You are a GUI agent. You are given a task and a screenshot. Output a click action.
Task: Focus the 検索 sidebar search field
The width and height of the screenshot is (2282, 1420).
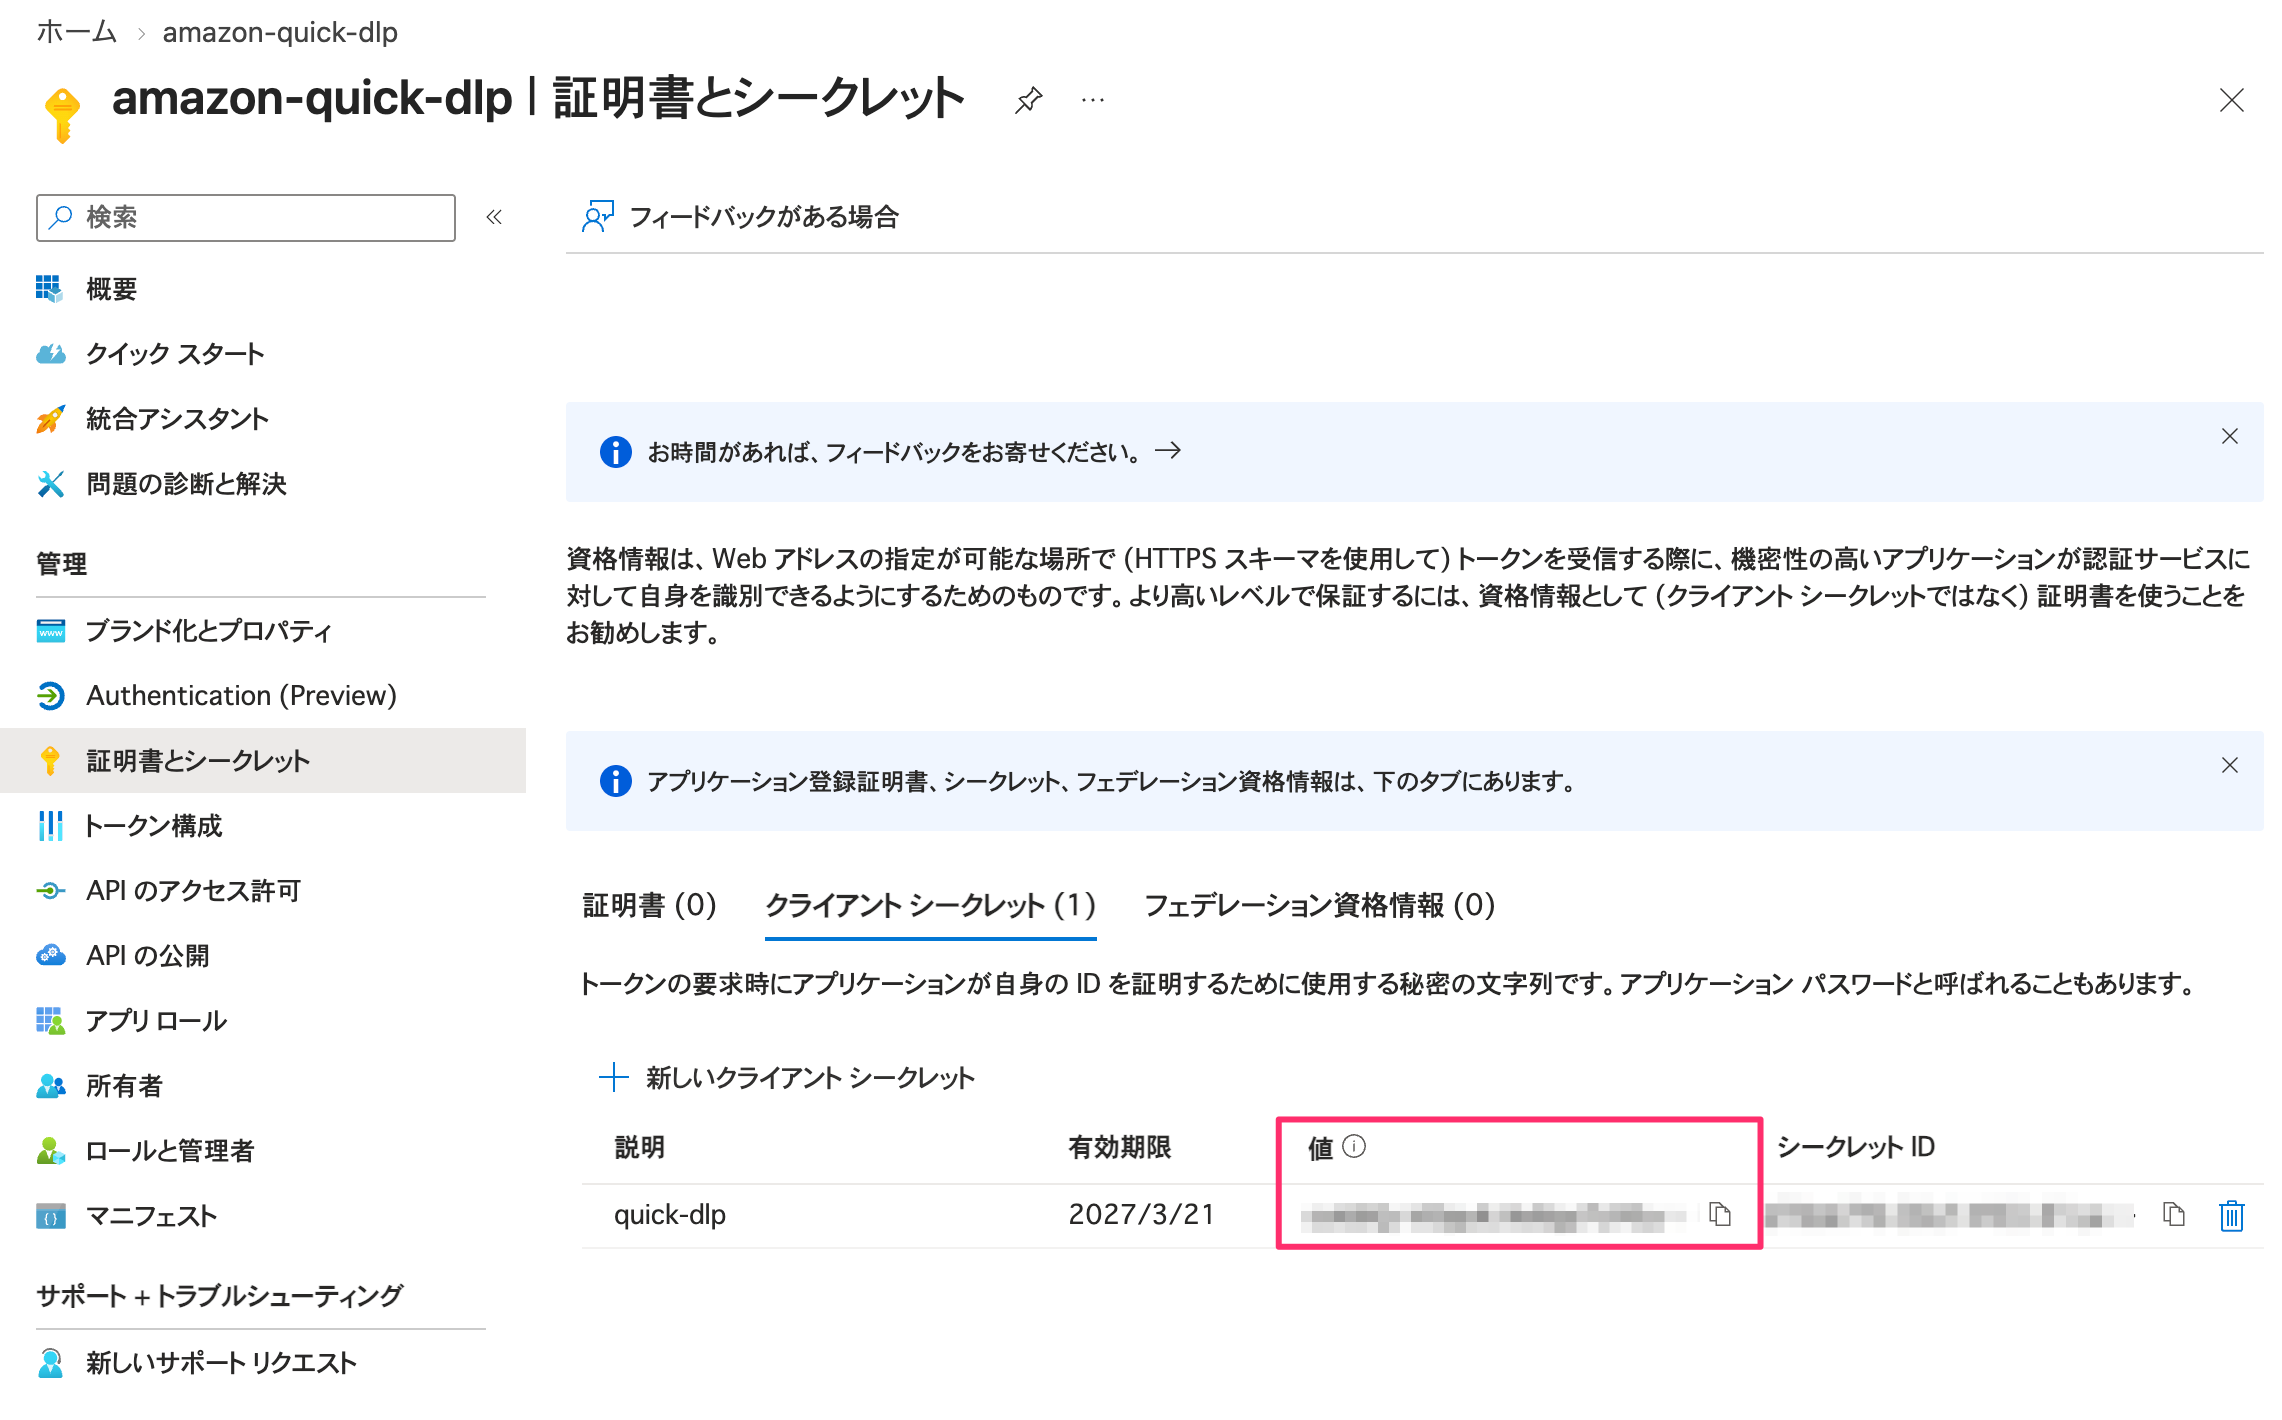coord(246,217)
